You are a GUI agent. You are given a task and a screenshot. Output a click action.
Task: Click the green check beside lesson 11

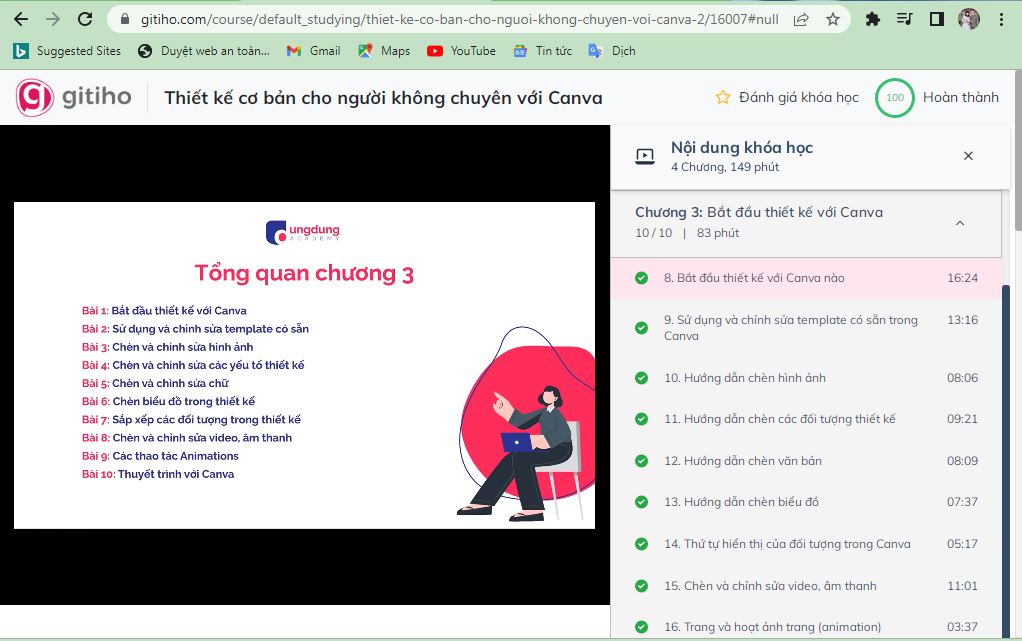click(x=641, y=419)
